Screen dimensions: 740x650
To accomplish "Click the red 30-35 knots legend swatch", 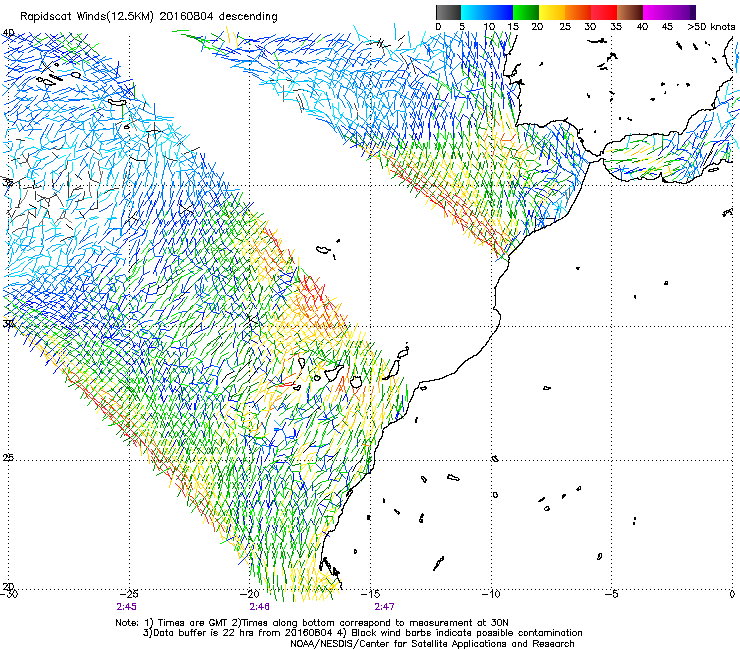I will point(604,12).
